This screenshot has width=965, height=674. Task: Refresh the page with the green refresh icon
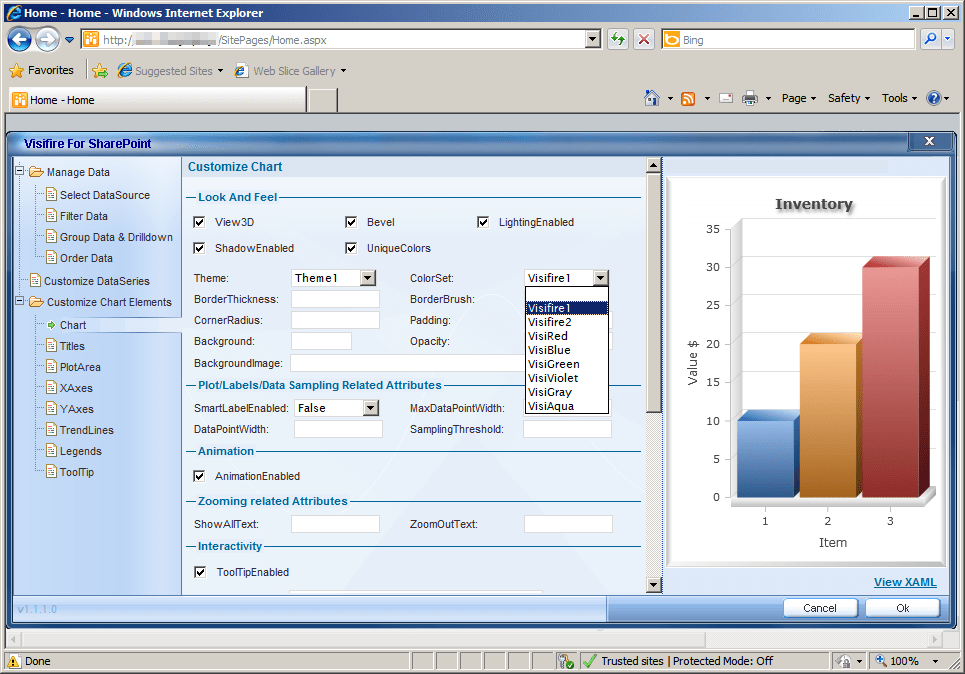[x=617, y=38]
